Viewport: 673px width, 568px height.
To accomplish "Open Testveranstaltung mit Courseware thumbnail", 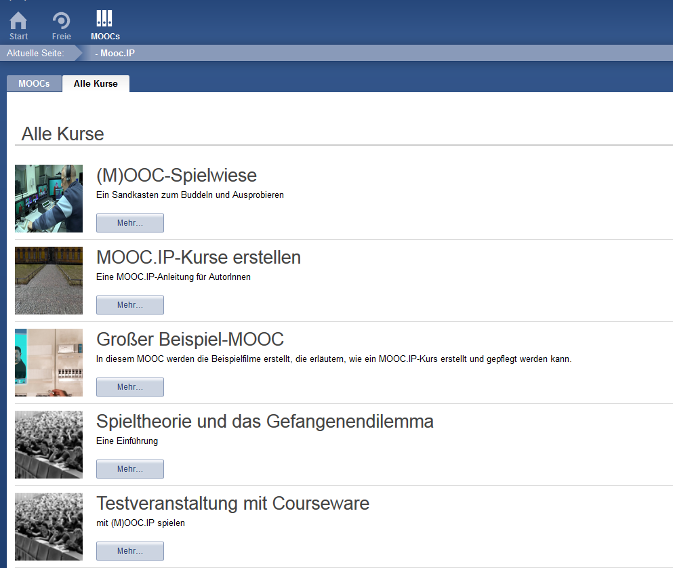I will coord(49,526).
